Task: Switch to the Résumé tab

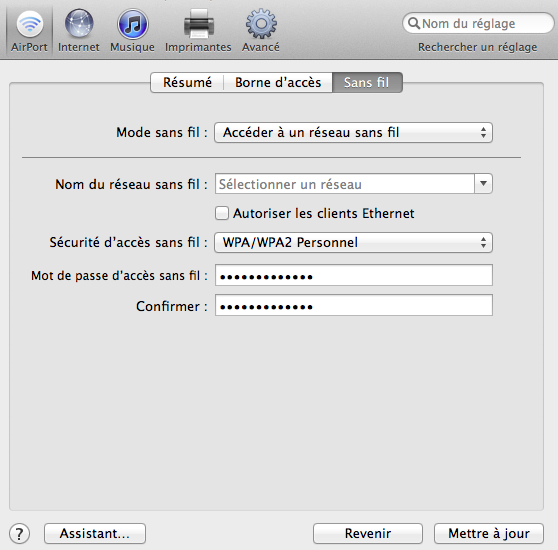Action: tap(187, 83)
